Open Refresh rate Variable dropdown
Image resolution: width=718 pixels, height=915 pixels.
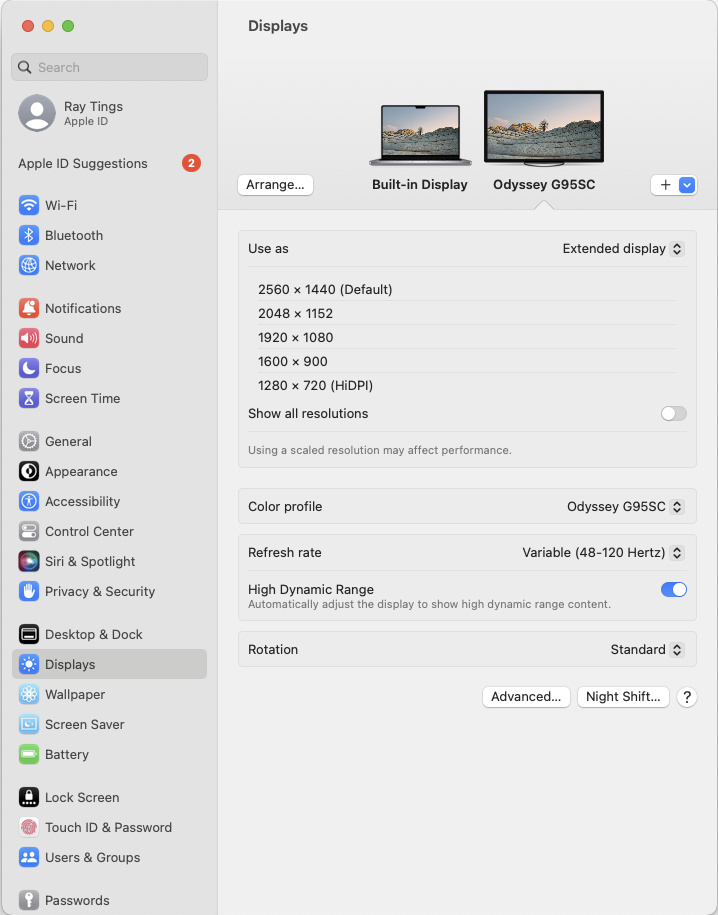[603, 553]
